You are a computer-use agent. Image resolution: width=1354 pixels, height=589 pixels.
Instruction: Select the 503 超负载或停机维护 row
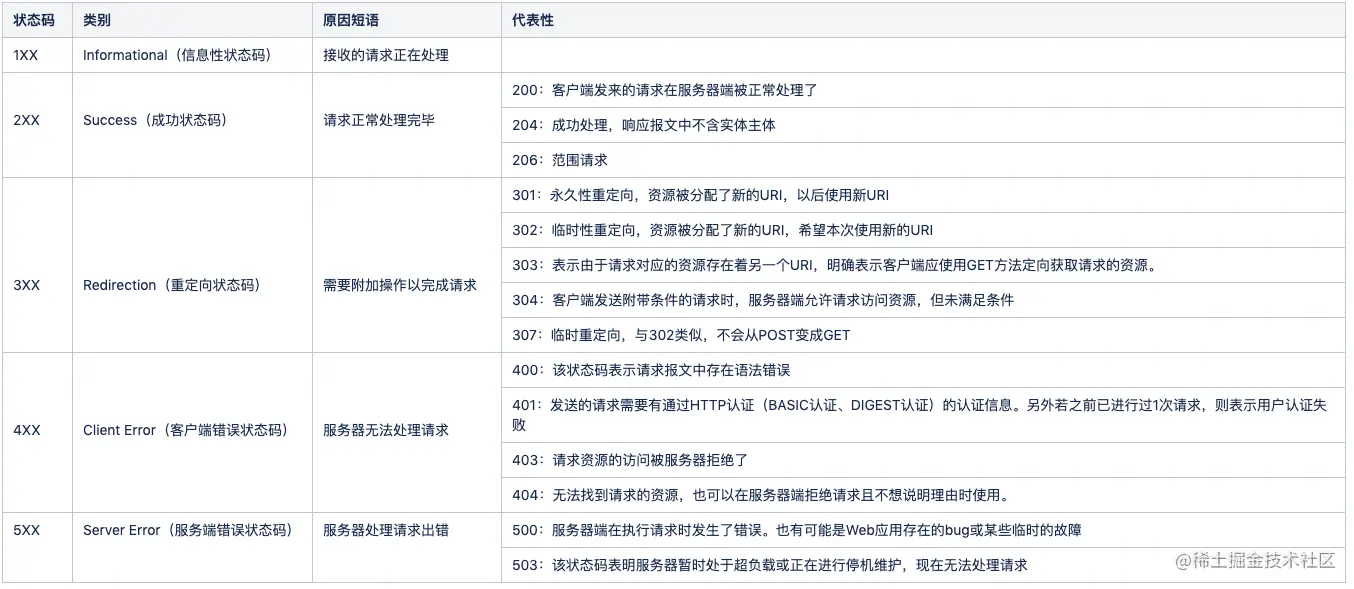pyautogui.click(x=924, y=565)
